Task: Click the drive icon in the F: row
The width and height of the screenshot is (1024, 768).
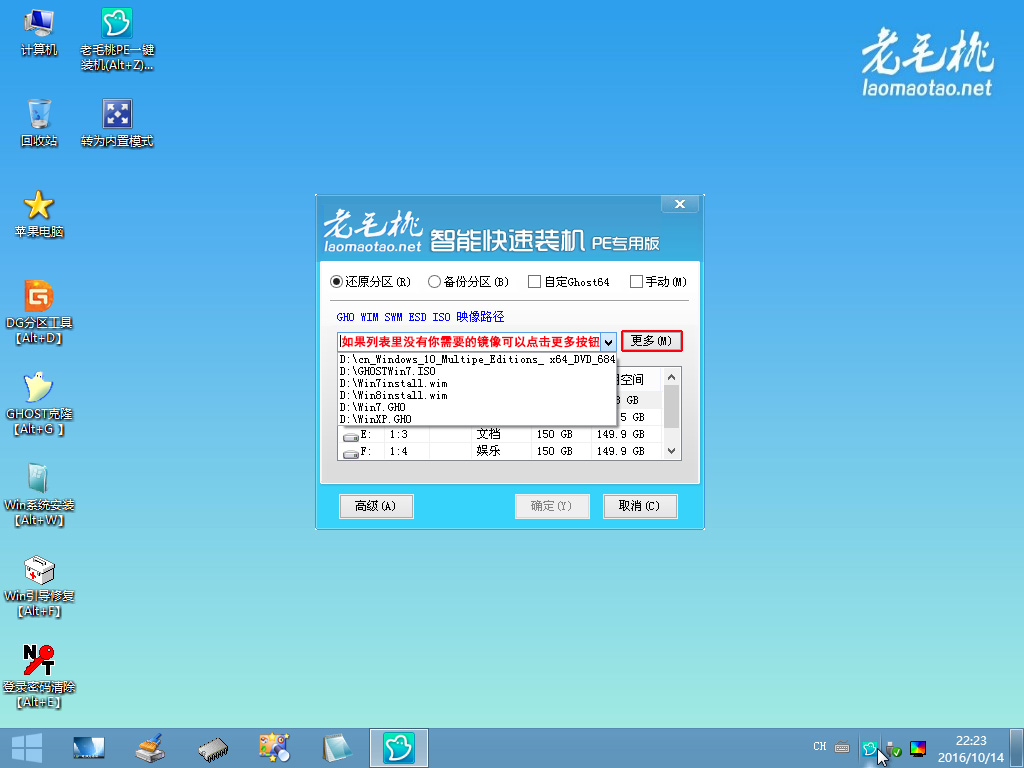Action: (351, 453)
